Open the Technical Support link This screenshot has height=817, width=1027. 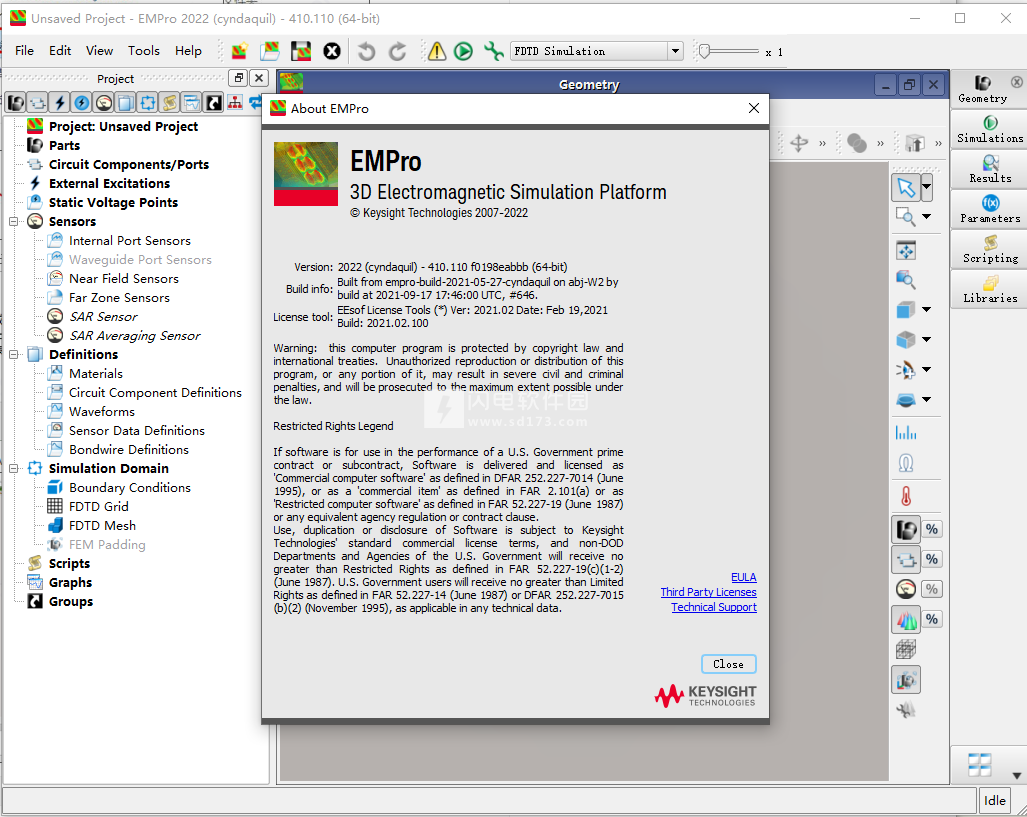(x=714, y=607)
